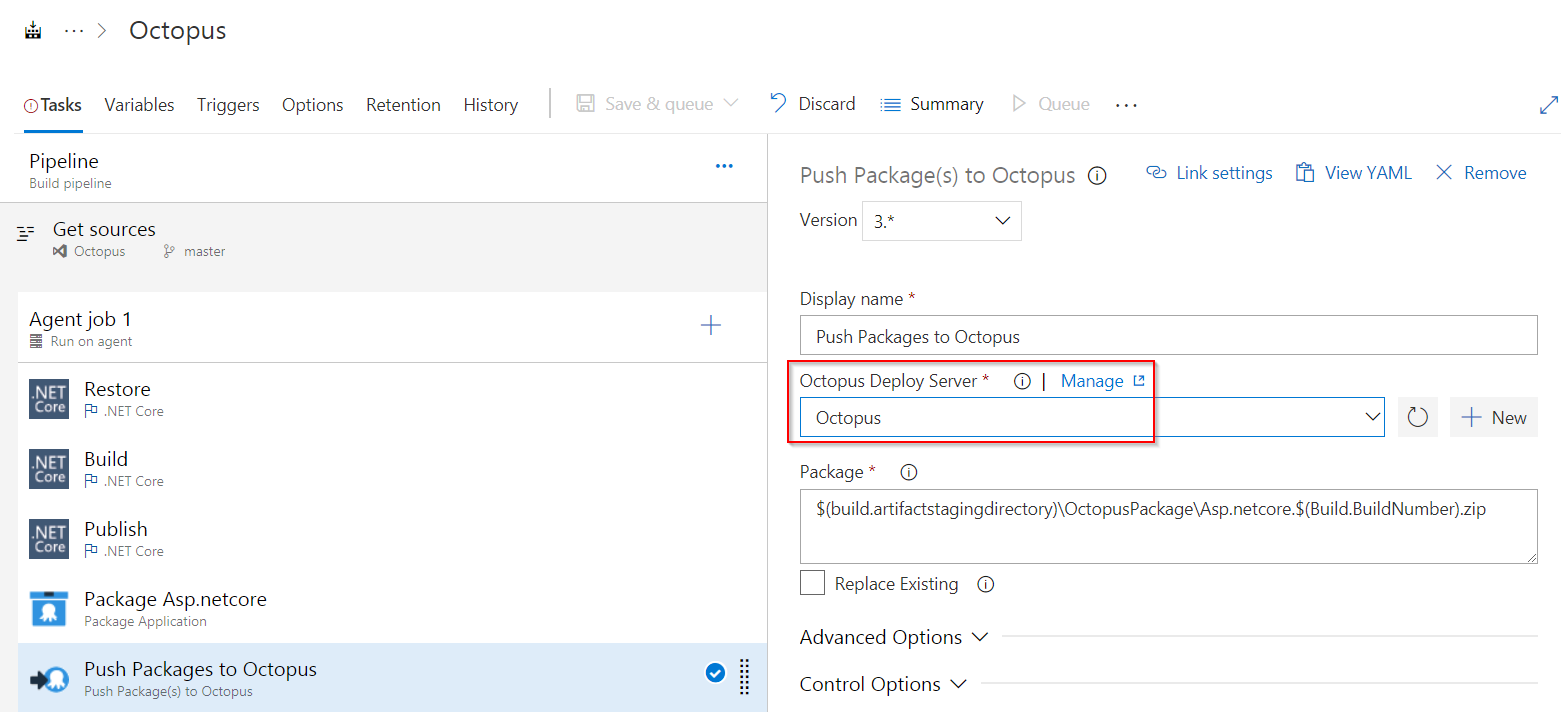
Task: Click the Discard undo icon
Action: click(x=778, y=103)
